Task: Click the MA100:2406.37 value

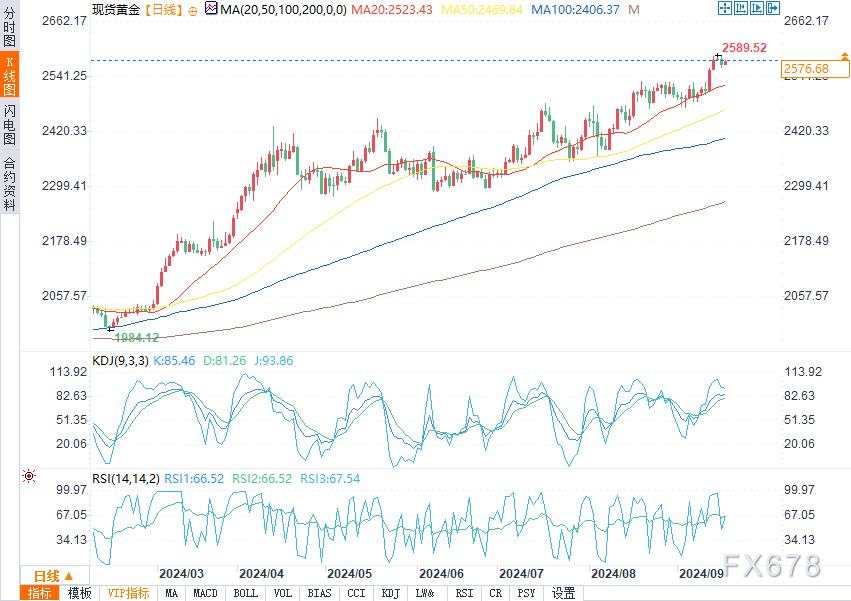Action: [575, 9]
